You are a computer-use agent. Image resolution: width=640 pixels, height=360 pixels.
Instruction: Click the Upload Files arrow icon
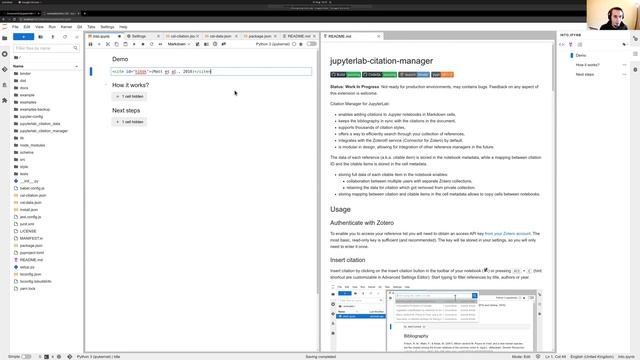tap(53, 37)
